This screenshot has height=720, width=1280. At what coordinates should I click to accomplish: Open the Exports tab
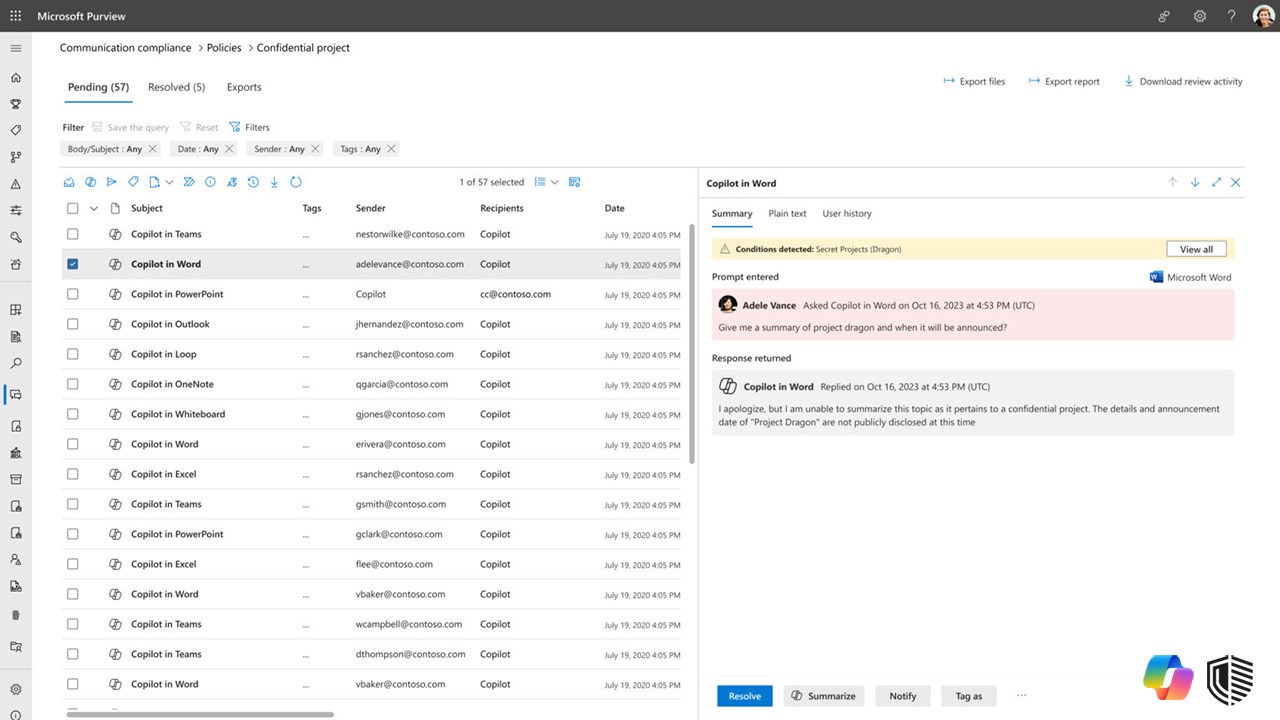(244, 87)
